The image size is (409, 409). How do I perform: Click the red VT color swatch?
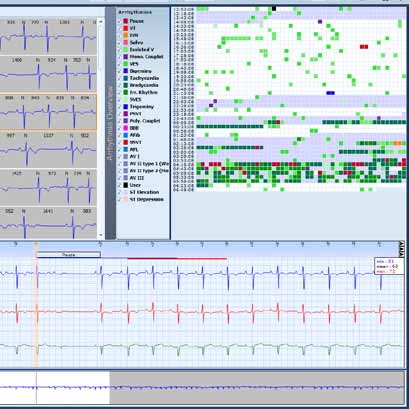pos(126,28)
